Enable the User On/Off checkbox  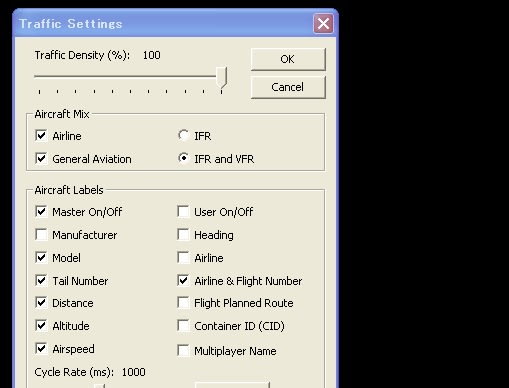(x=183, y=211)
